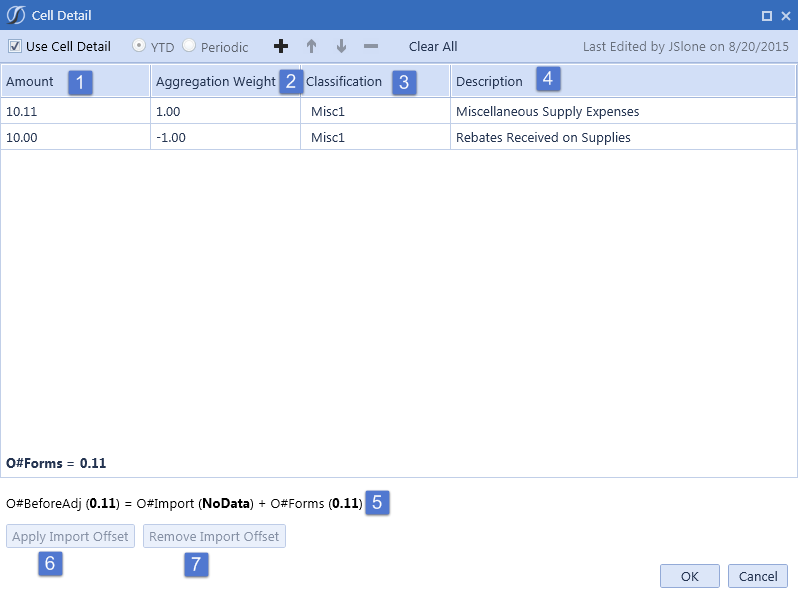Toggle the Use Cell Detail checkbox
The height and width of the screenshot is (596, 798).
pos(15,47)
